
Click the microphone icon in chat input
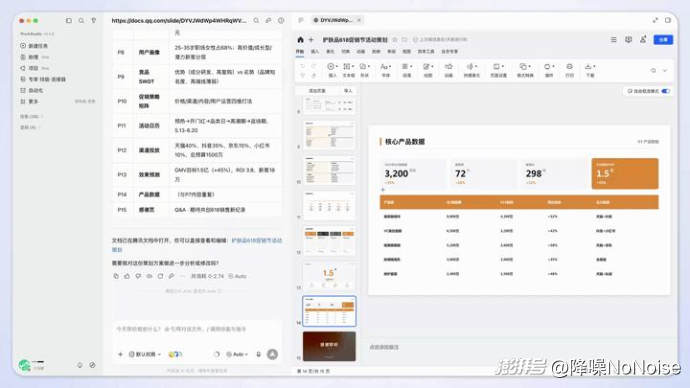[x=259, y=354]
